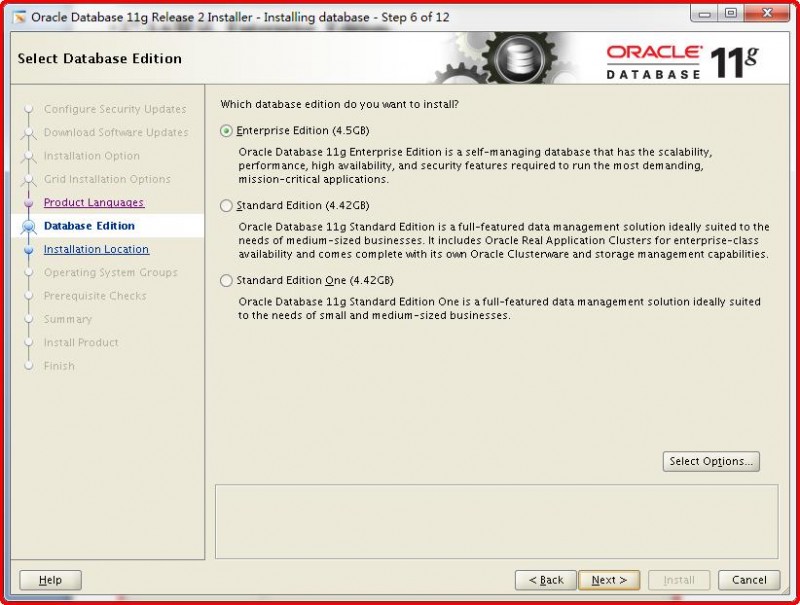Click the Installation Option step marker

[27, 156]
